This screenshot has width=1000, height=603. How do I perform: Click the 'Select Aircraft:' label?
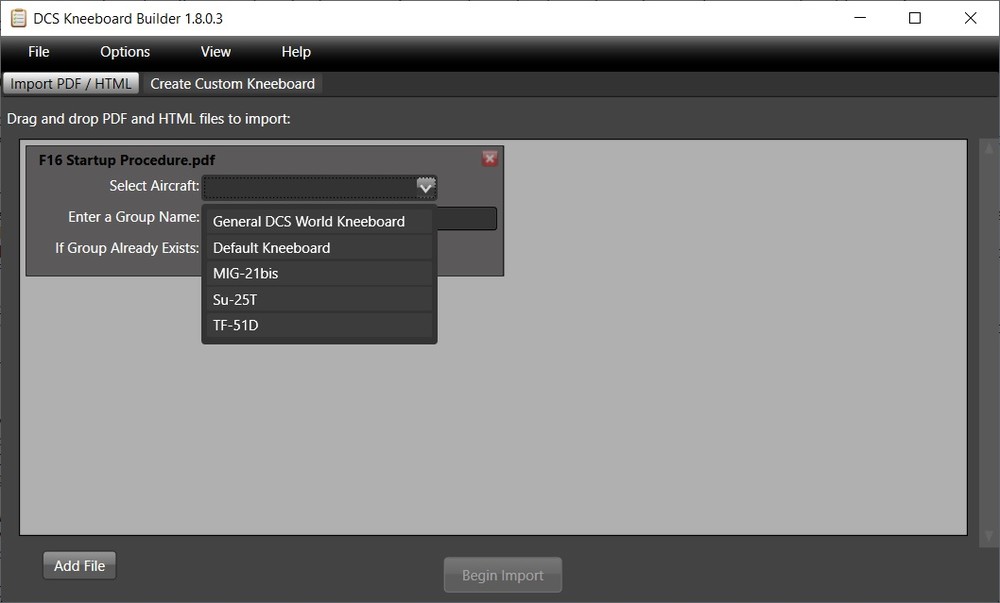point(154,185)
